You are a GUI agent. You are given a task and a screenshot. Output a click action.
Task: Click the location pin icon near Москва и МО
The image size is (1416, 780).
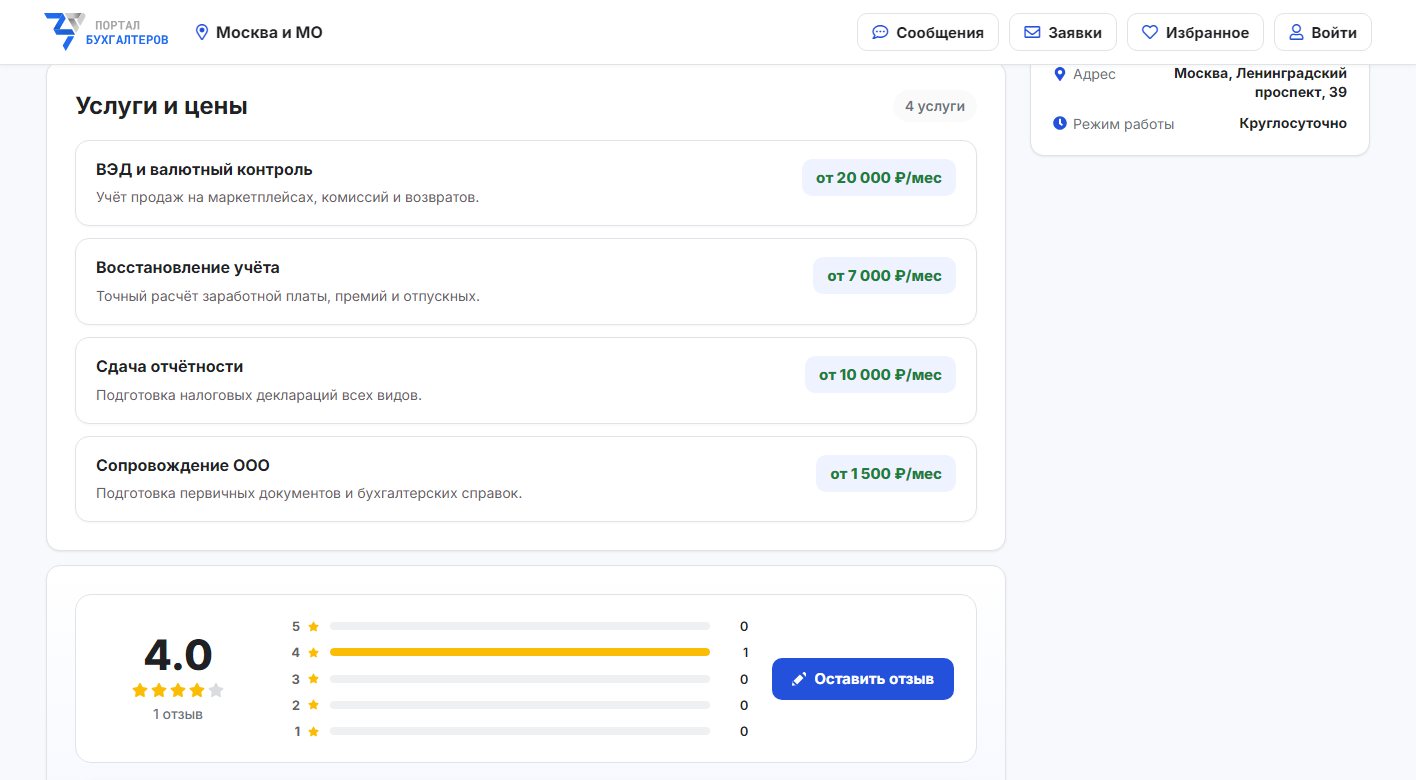[201, 32]
